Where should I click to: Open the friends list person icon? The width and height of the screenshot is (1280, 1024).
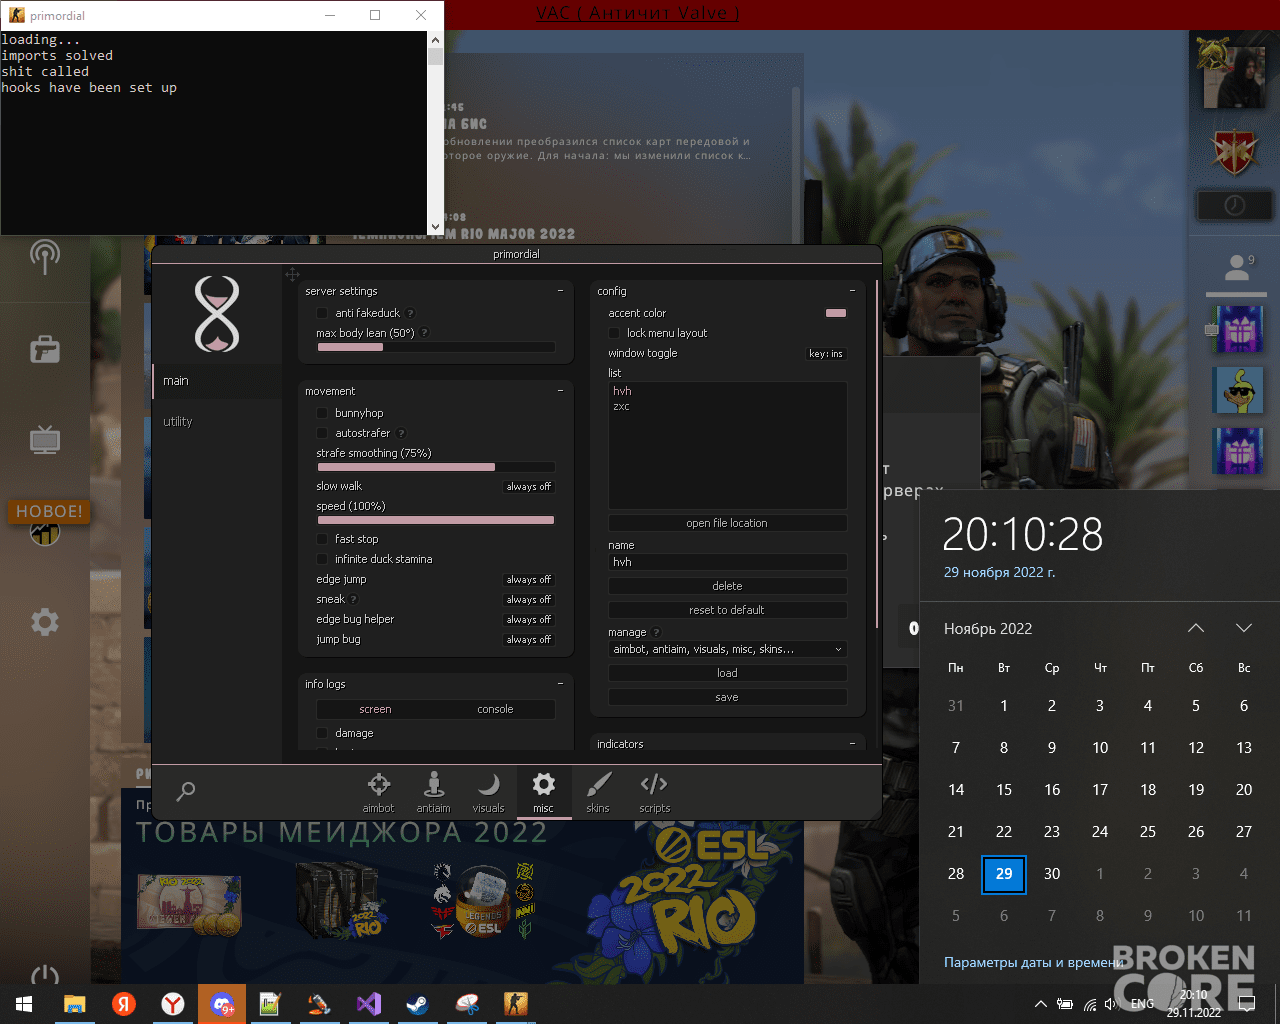pyautogui.click(x=1239, y=267)
